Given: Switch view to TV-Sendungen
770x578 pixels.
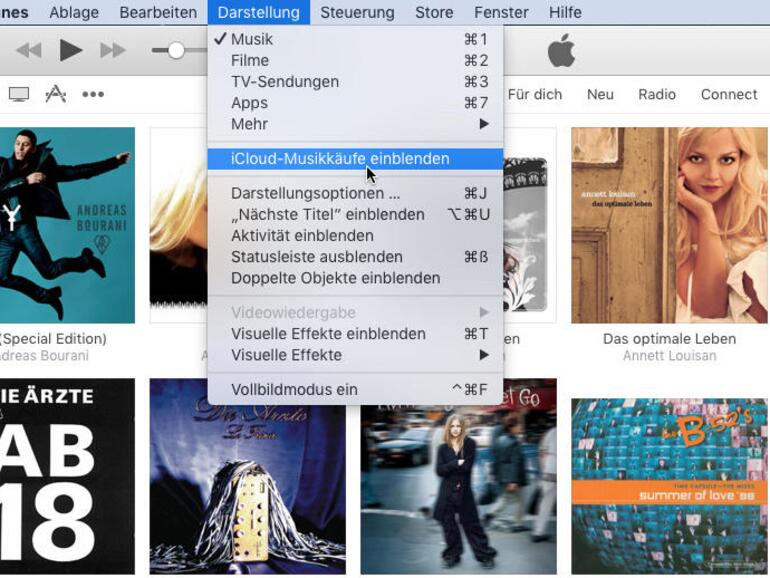Looking at the screenshot, I should click(x=356, y=82).
